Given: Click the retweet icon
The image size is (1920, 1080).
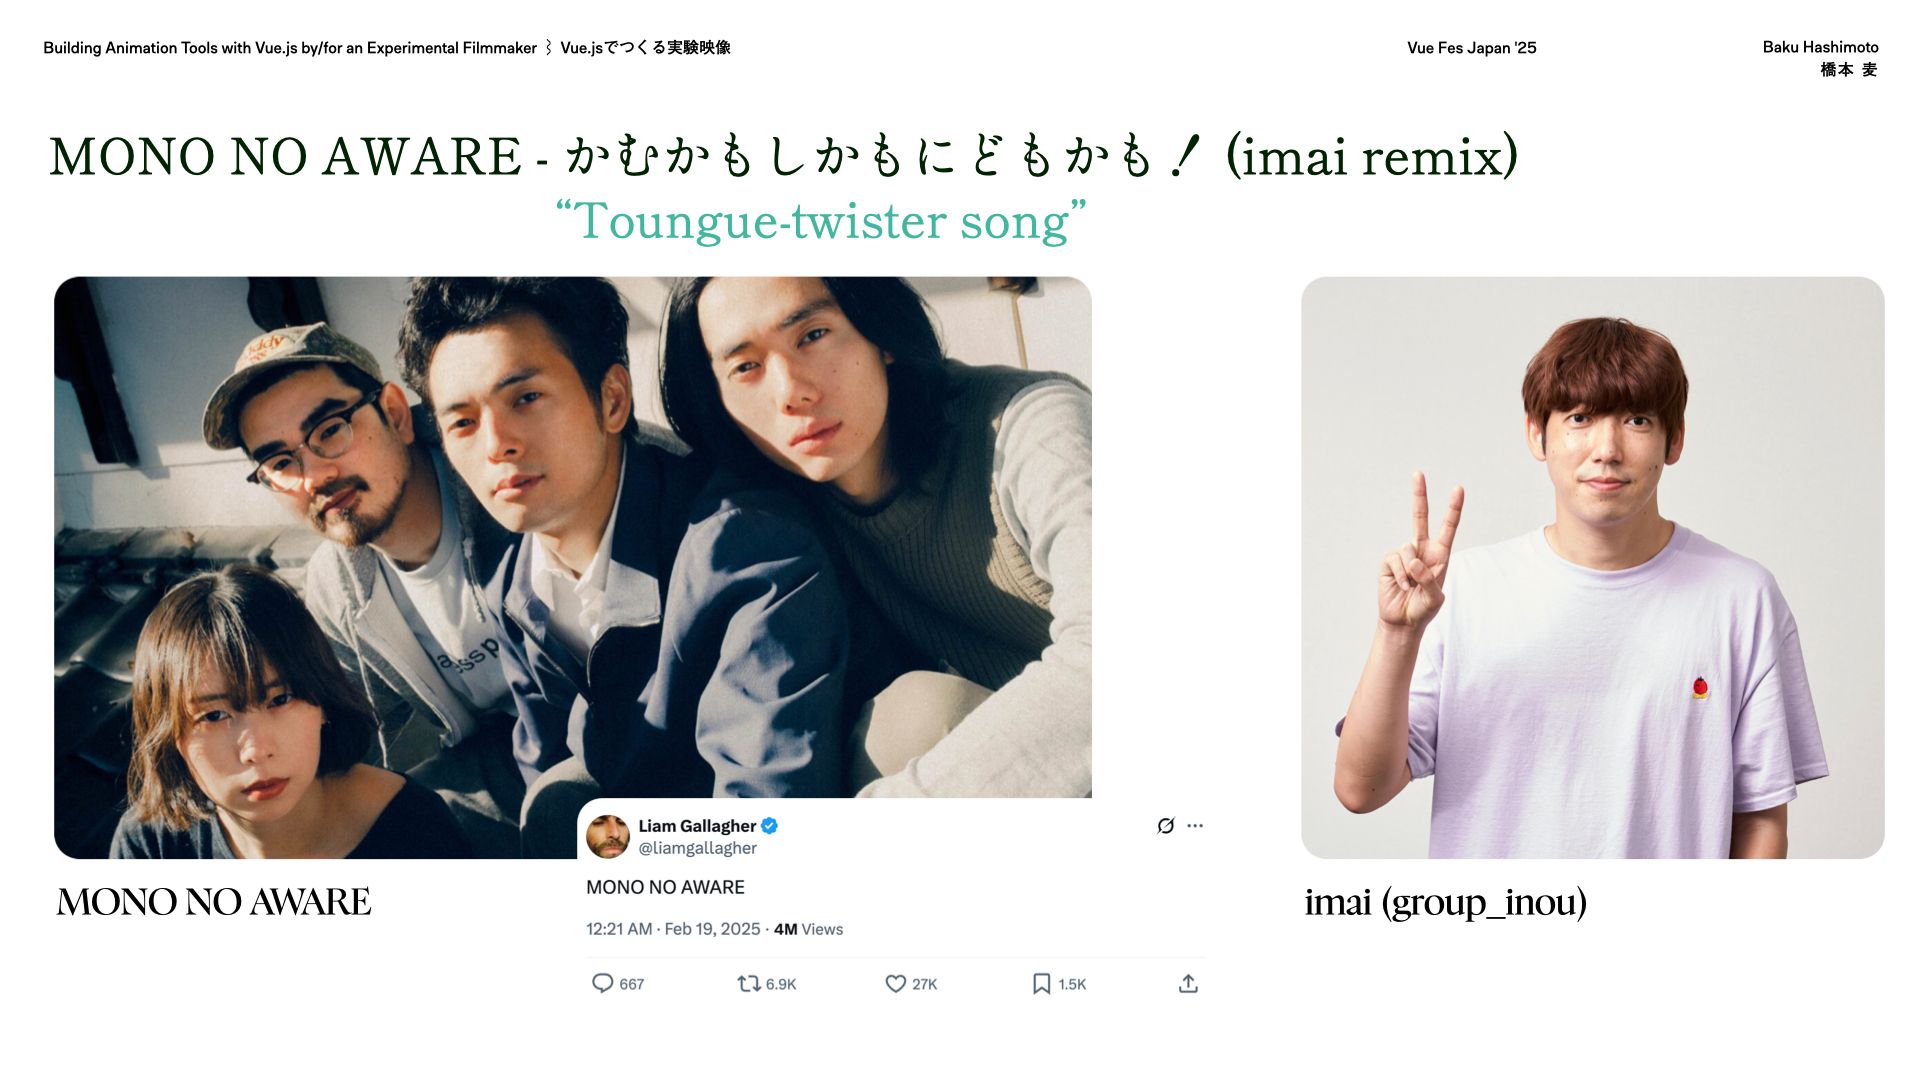Looking at the screenshot, I should point(748,983).
